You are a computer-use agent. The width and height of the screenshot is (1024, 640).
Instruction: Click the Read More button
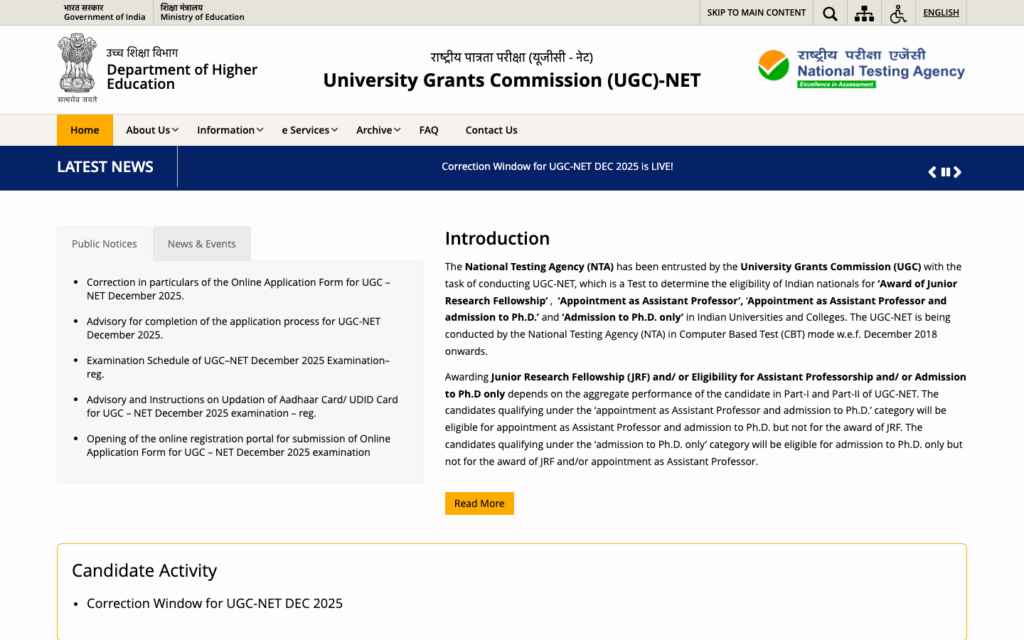(479, 503)
